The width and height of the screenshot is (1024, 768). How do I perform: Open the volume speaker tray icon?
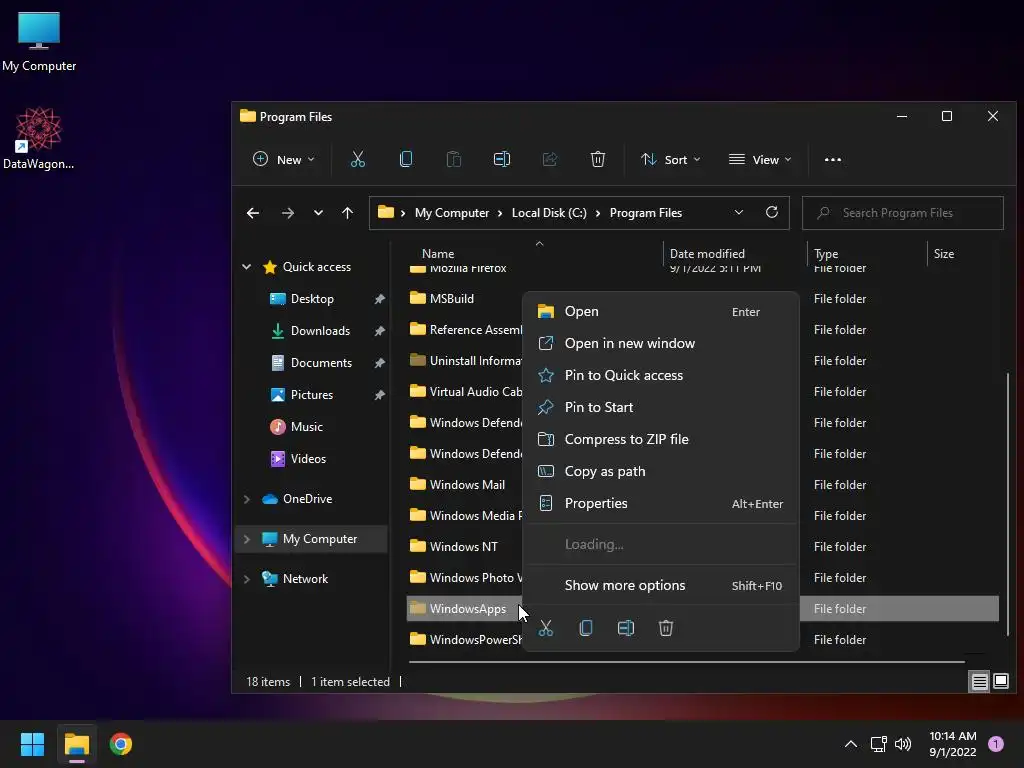(903, 744)
